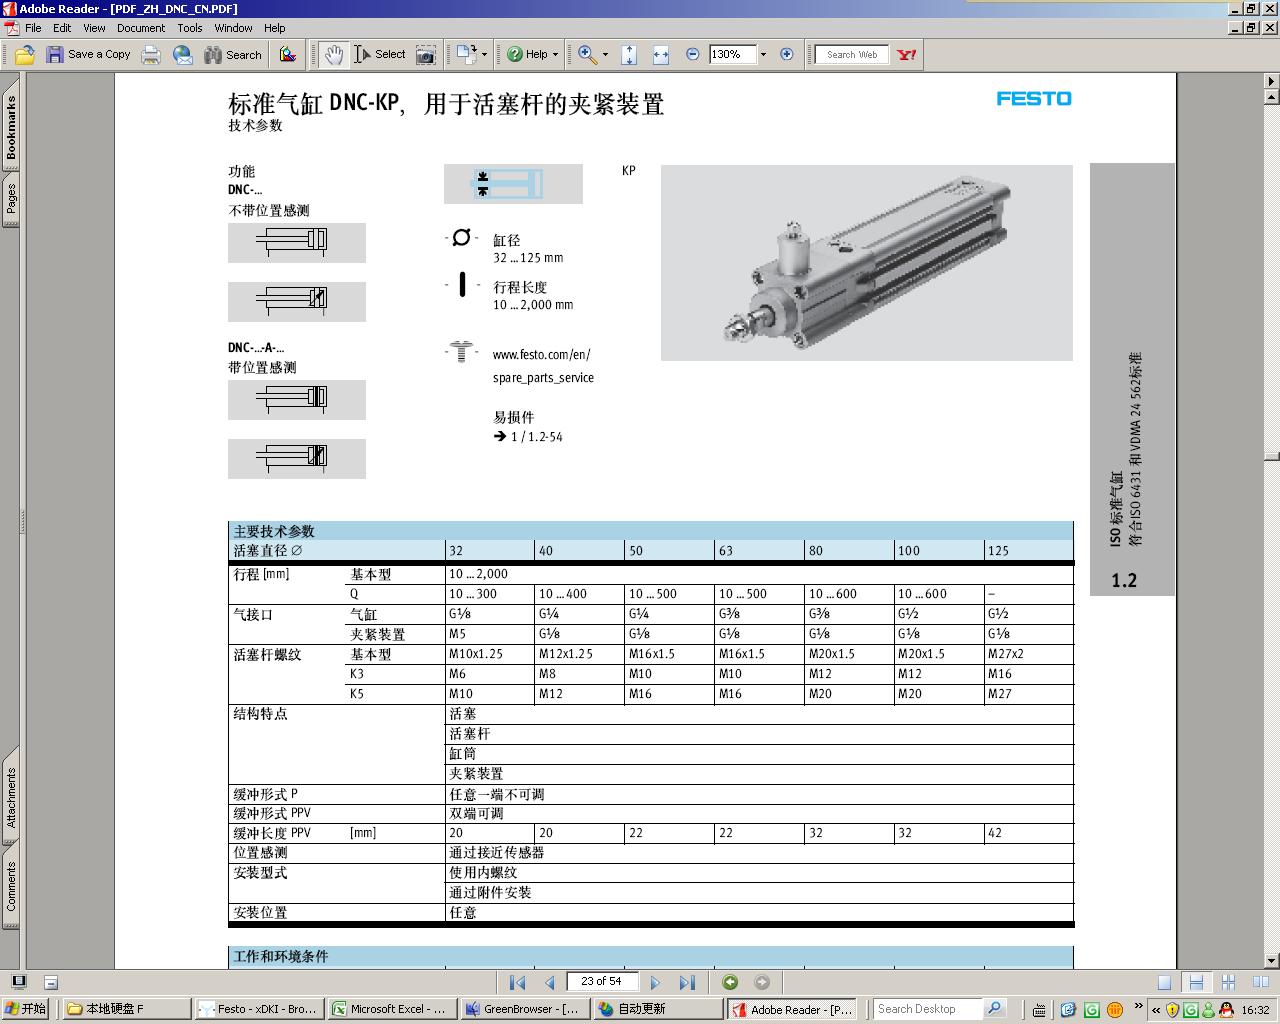Open the Help menu in menu bar
This screenshot has height=1024, width=1280.
point(274,28)
